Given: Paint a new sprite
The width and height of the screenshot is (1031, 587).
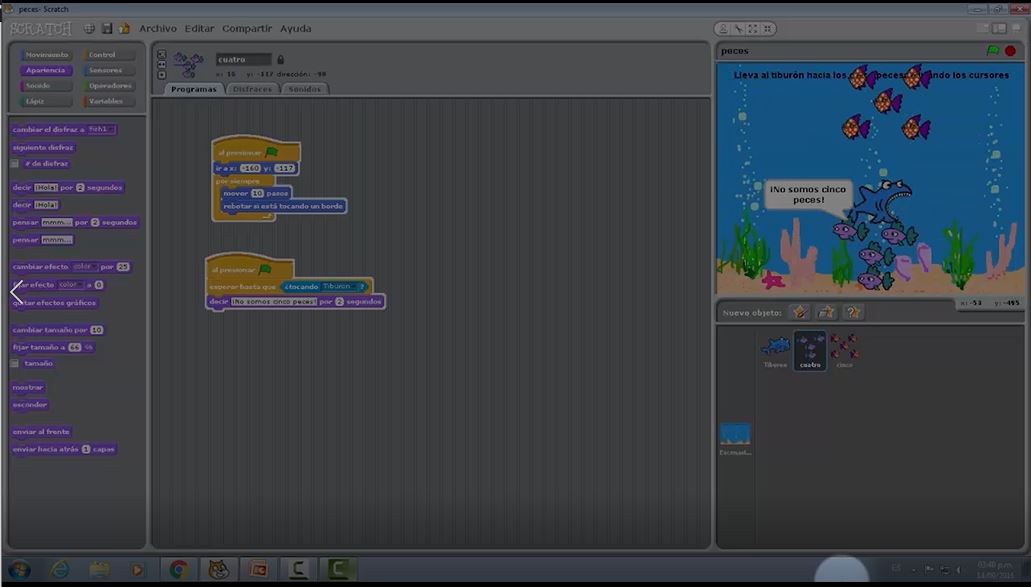Looking at the screenshot, I should coord(800,312).
